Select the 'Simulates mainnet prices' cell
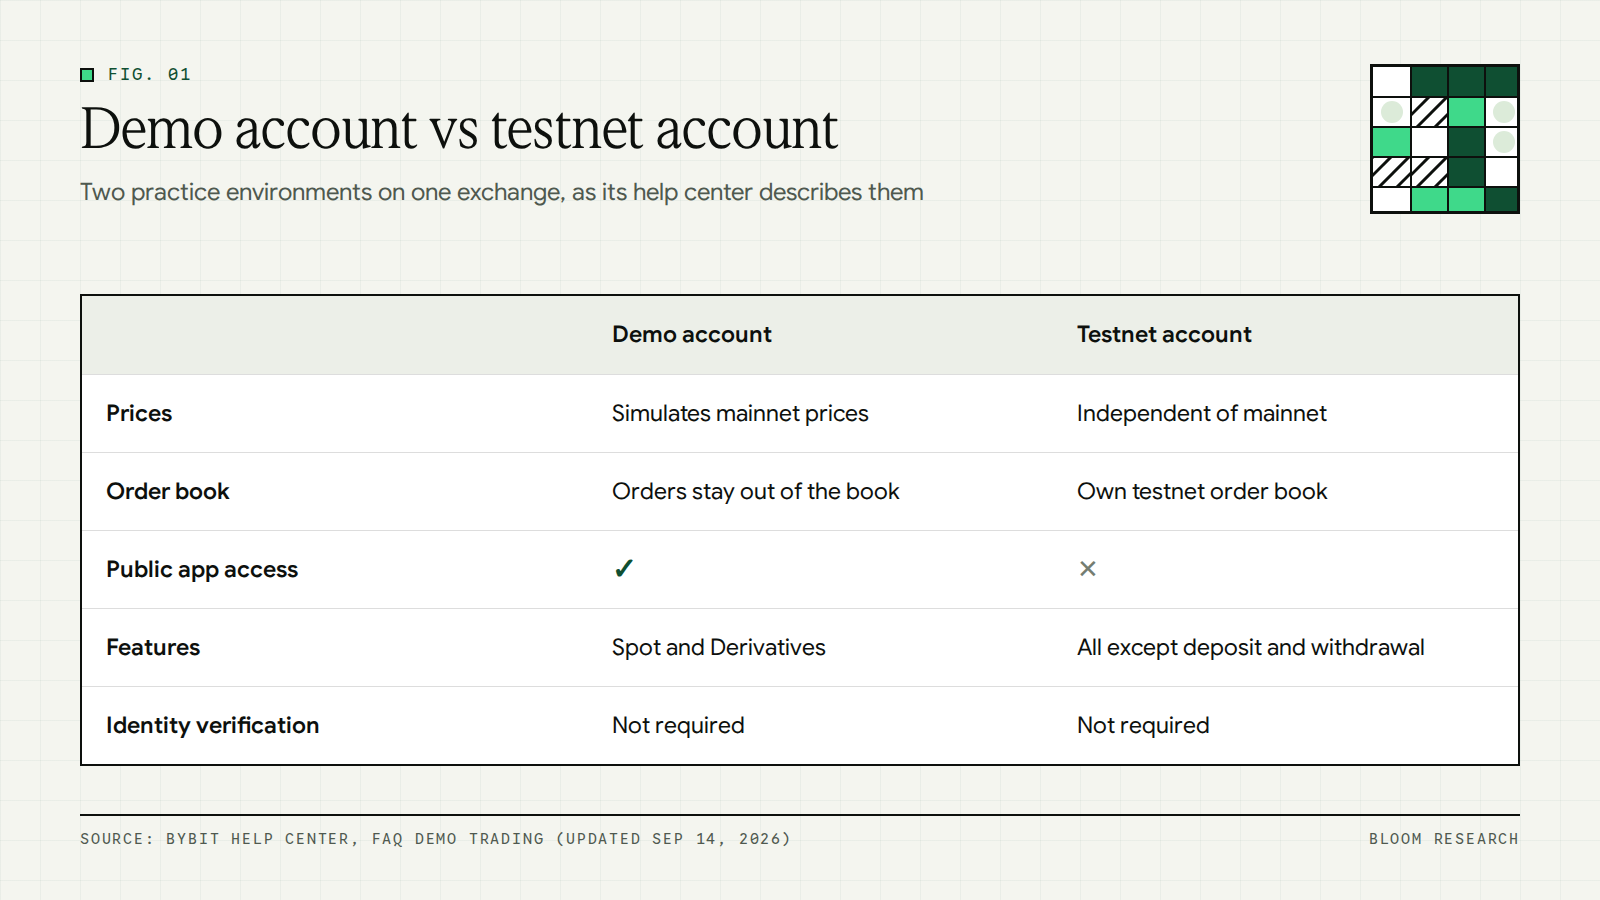This screenshot has width=1600, height=900. [x=740, y=414]
